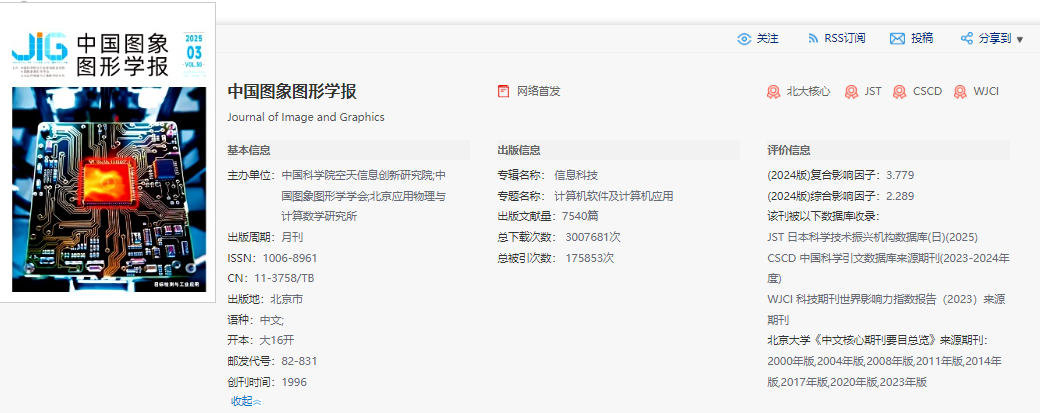Click the CSCD badge text
Screen dimensions: 1040x413
(x=927, y=91)
